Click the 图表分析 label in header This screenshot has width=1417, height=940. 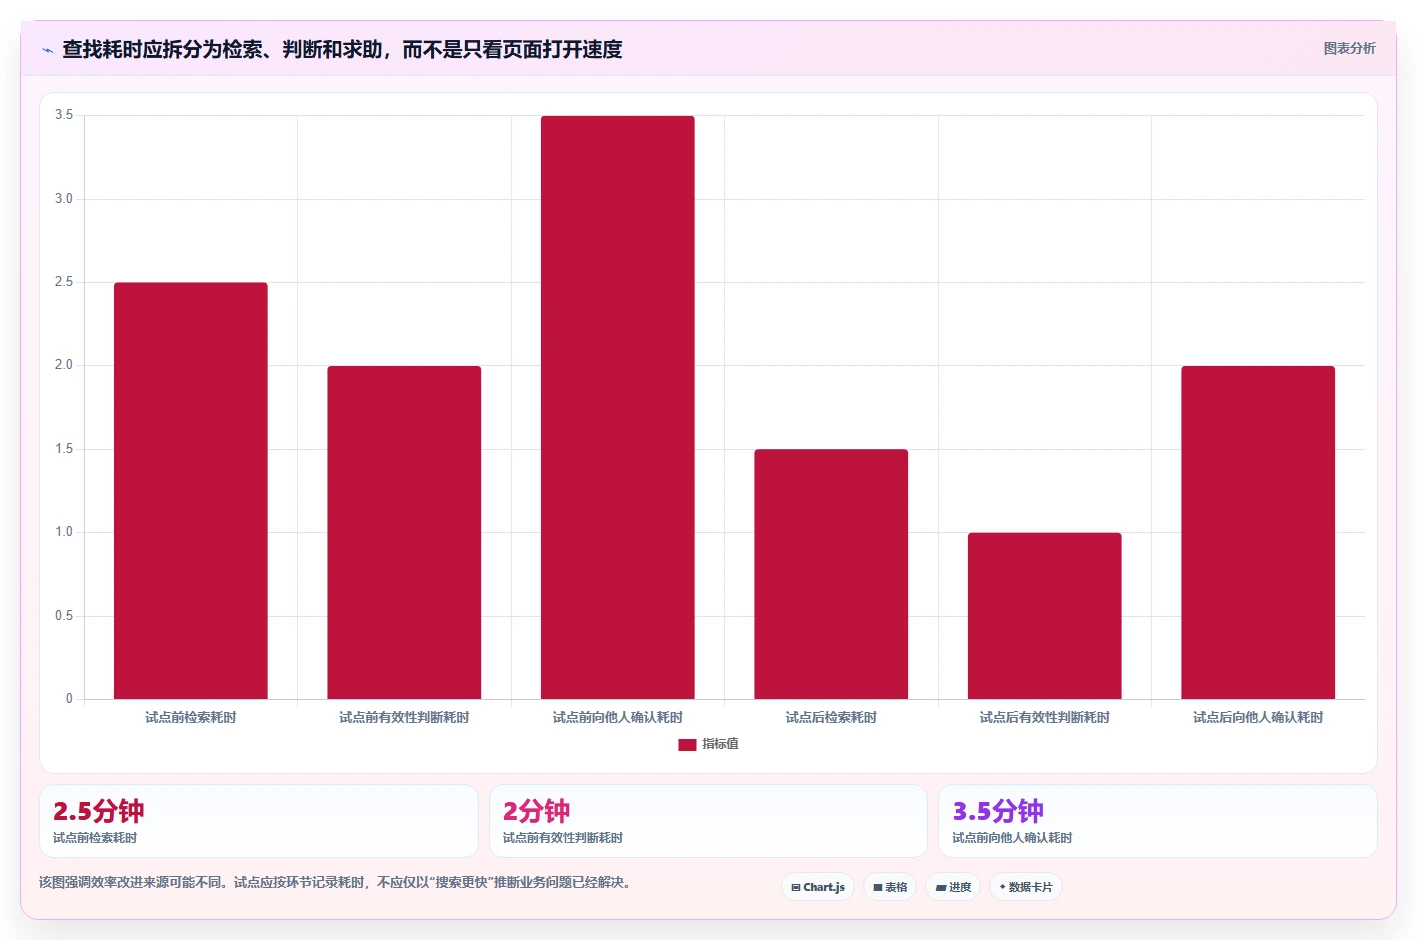1349,48
